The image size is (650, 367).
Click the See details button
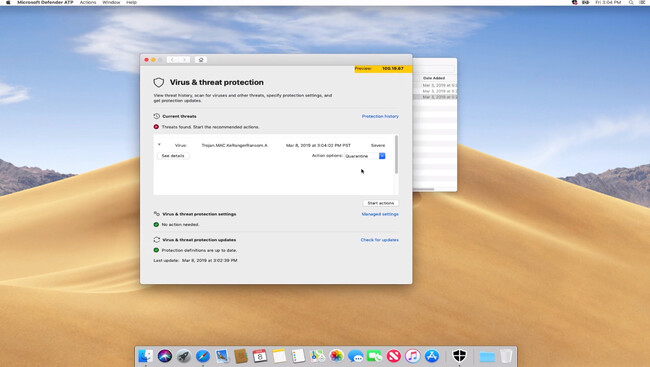(x=173, y=156)
